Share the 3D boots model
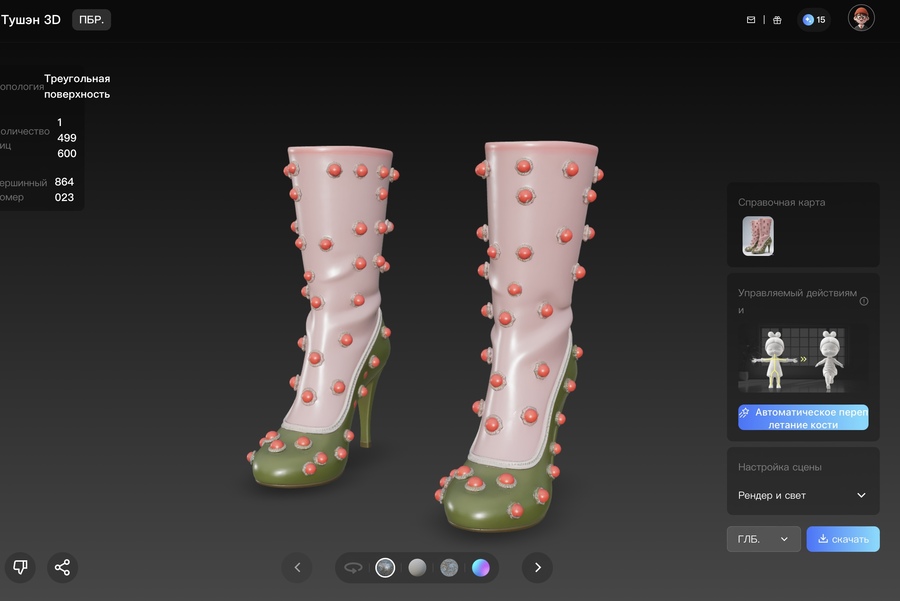This screenshot has height=601, width=900. point(62,567)
